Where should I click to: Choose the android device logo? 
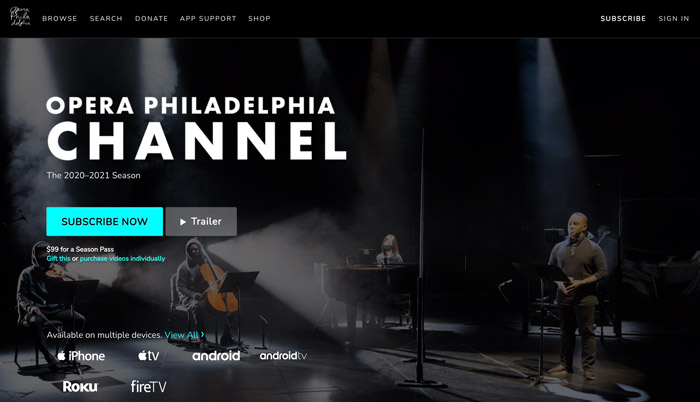pos(216,356)
